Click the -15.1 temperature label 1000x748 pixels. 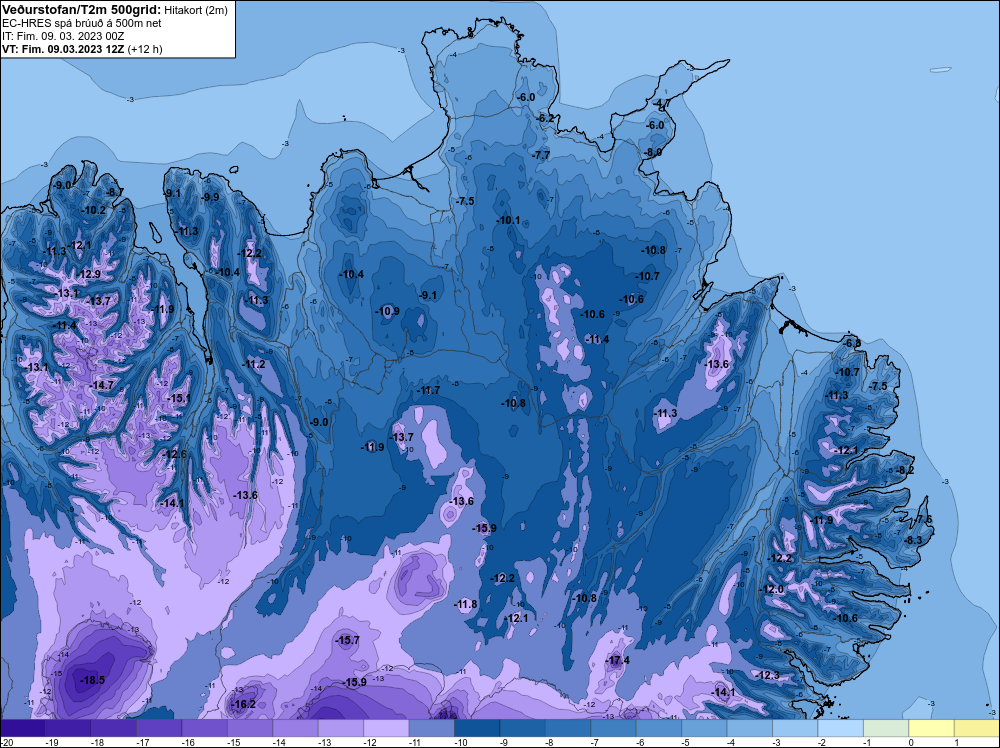click(179, 398)
